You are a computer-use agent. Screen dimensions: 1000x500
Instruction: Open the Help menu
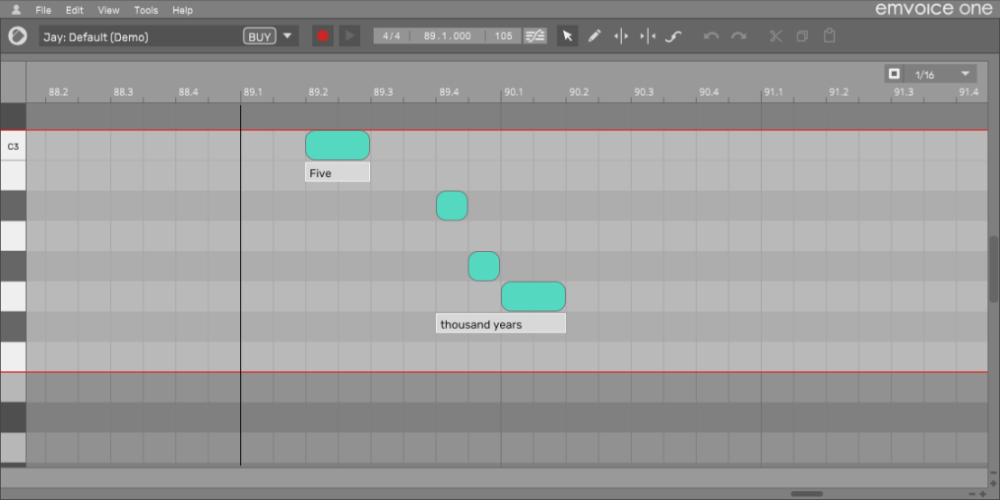(182, 10)
